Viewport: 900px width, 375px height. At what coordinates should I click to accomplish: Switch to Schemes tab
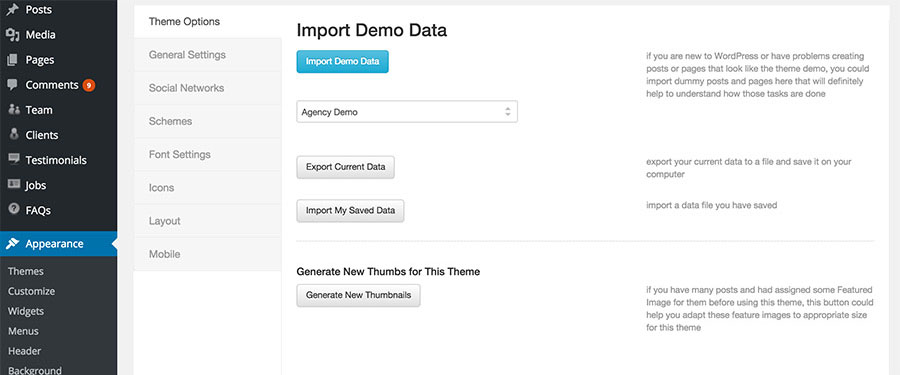[x=208, y=122]
